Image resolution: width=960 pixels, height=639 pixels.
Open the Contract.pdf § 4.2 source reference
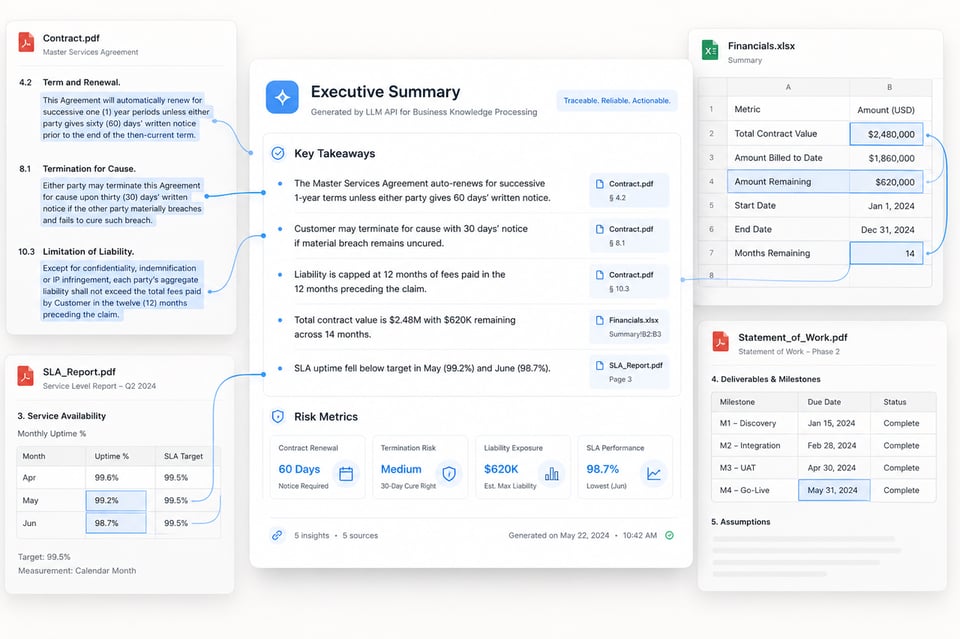click(629, 190)
